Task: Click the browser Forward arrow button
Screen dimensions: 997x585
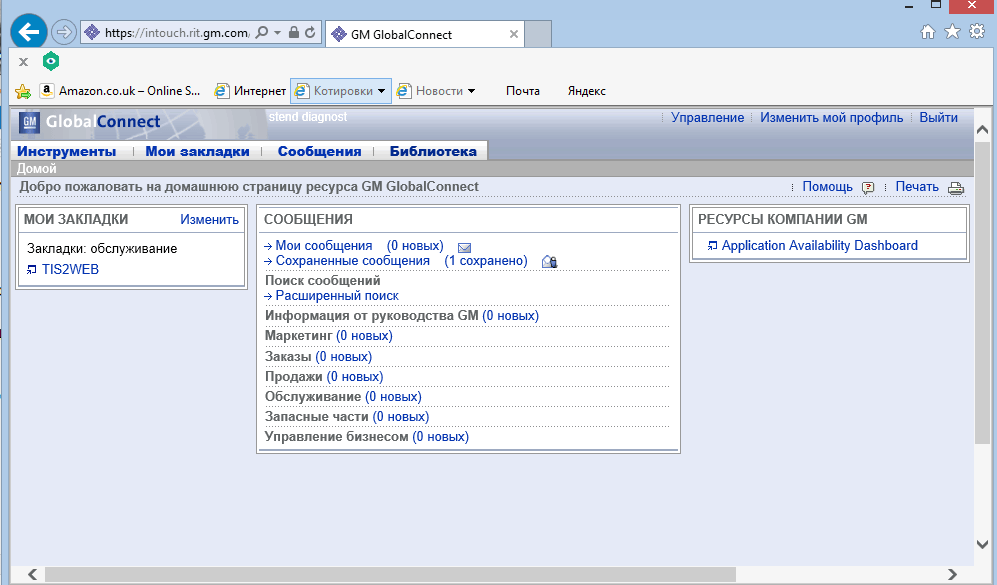Action: (64, 32)
